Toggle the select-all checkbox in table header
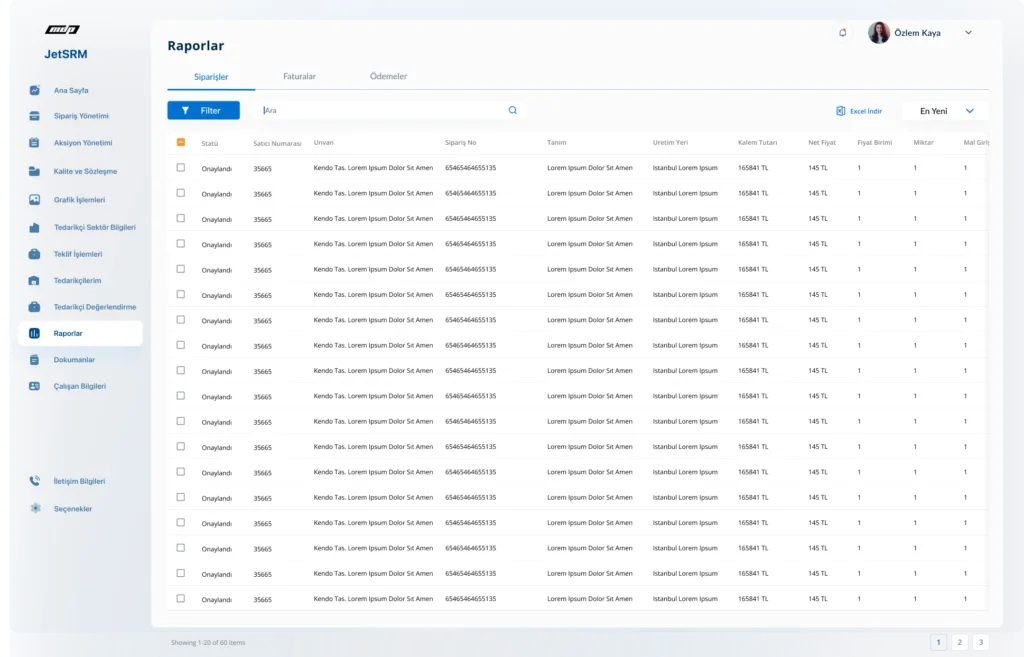Image resolution: width=1024 pixels, height=657 pixels. click(181, 142)
